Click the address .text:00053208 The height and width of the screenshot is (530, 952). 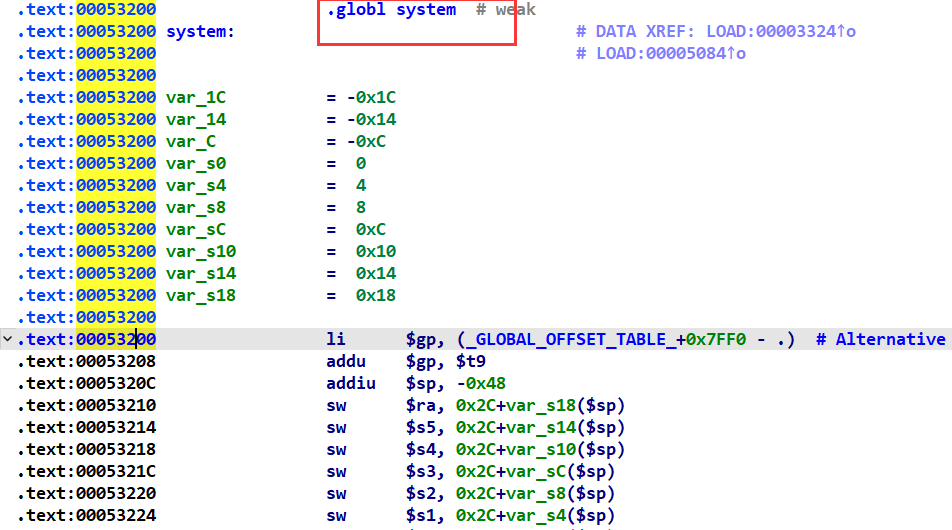click(x=87, y=362)
